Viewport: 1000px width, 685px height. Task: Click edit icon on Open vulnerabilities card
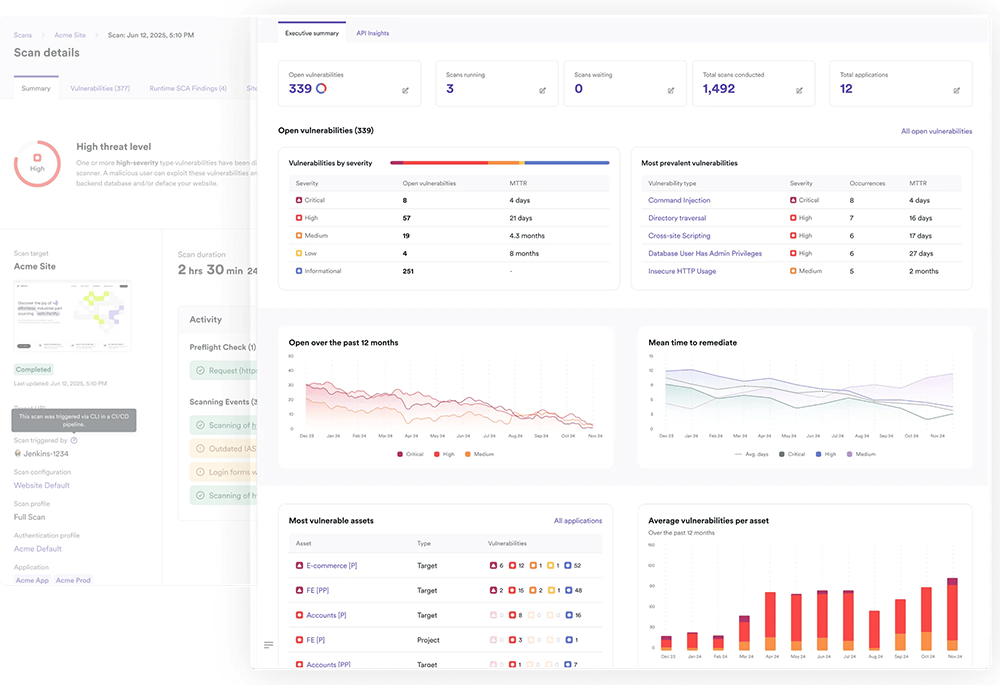[x=405, y=90]
